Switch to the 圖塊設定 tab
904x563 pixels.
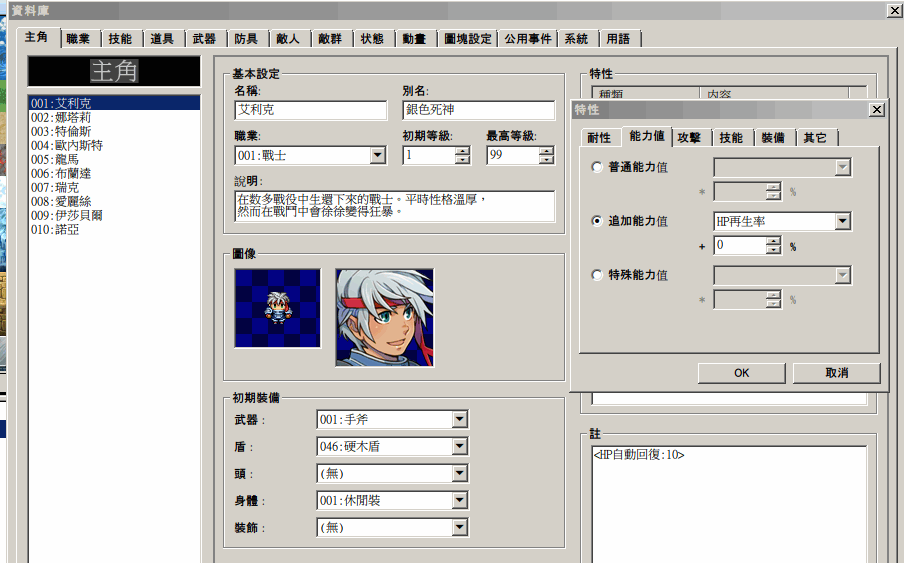point(468,39)
